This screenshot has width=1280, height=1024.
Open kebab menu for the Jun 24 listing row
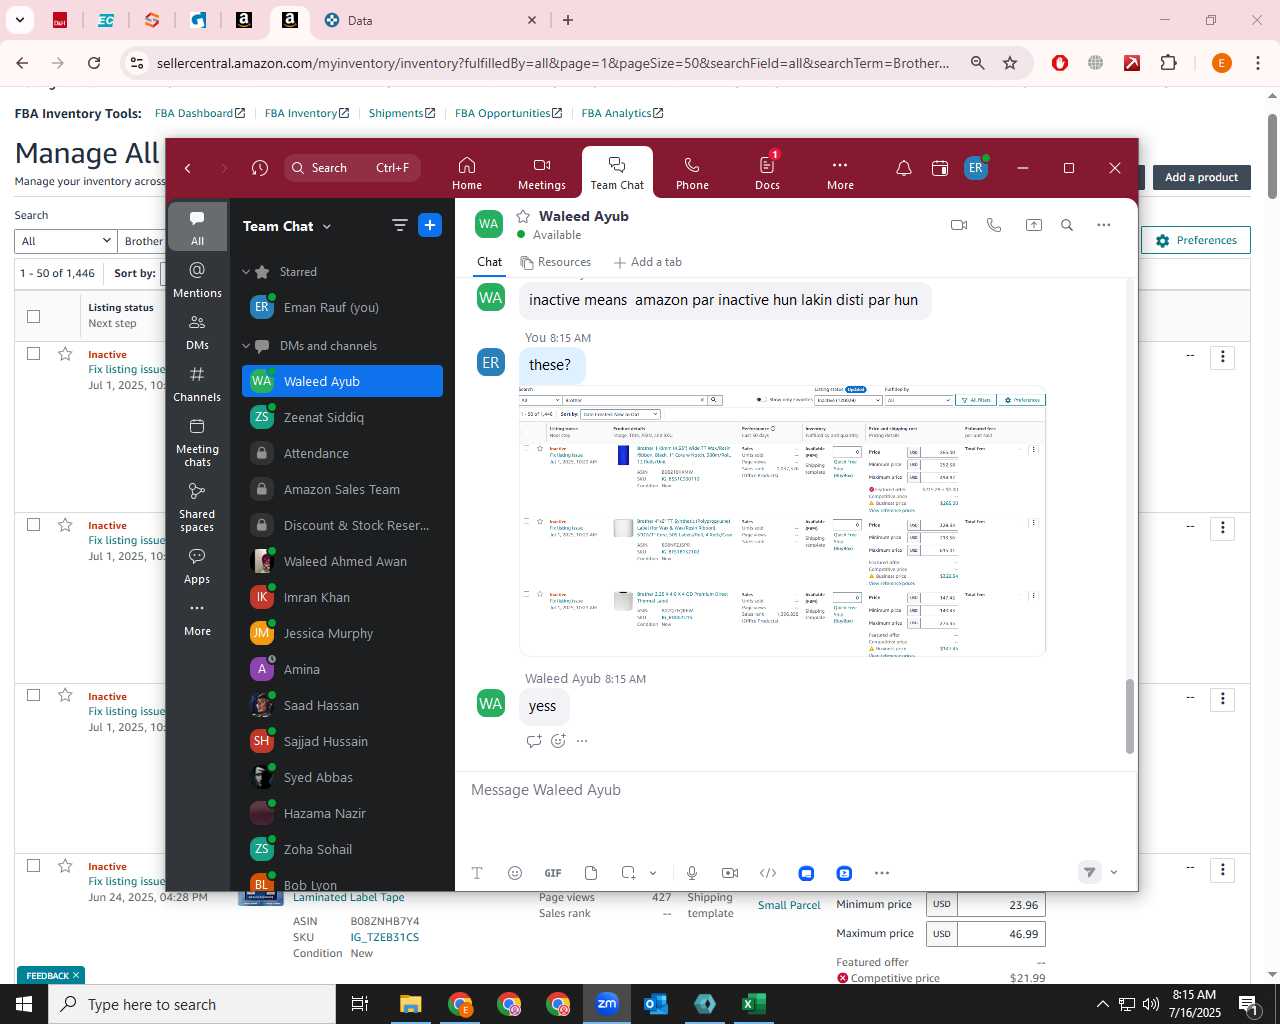tap(1222, 869)
